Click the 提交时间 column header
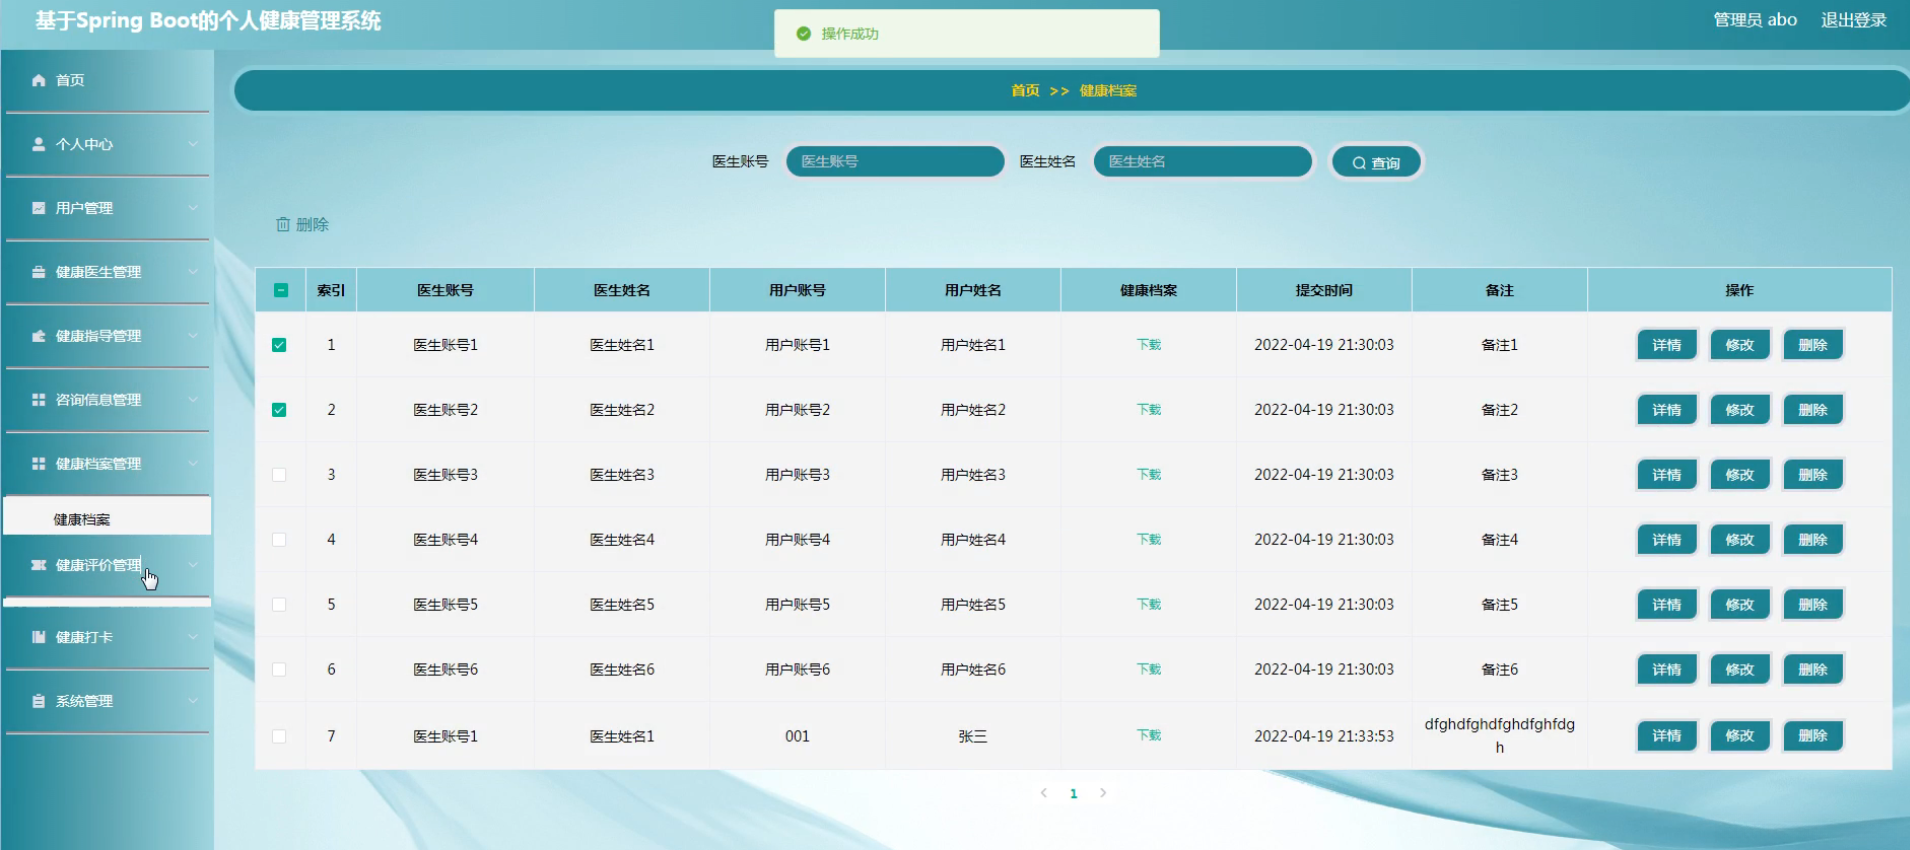This screenshot has width=1910, height=850. (1324, 290)
